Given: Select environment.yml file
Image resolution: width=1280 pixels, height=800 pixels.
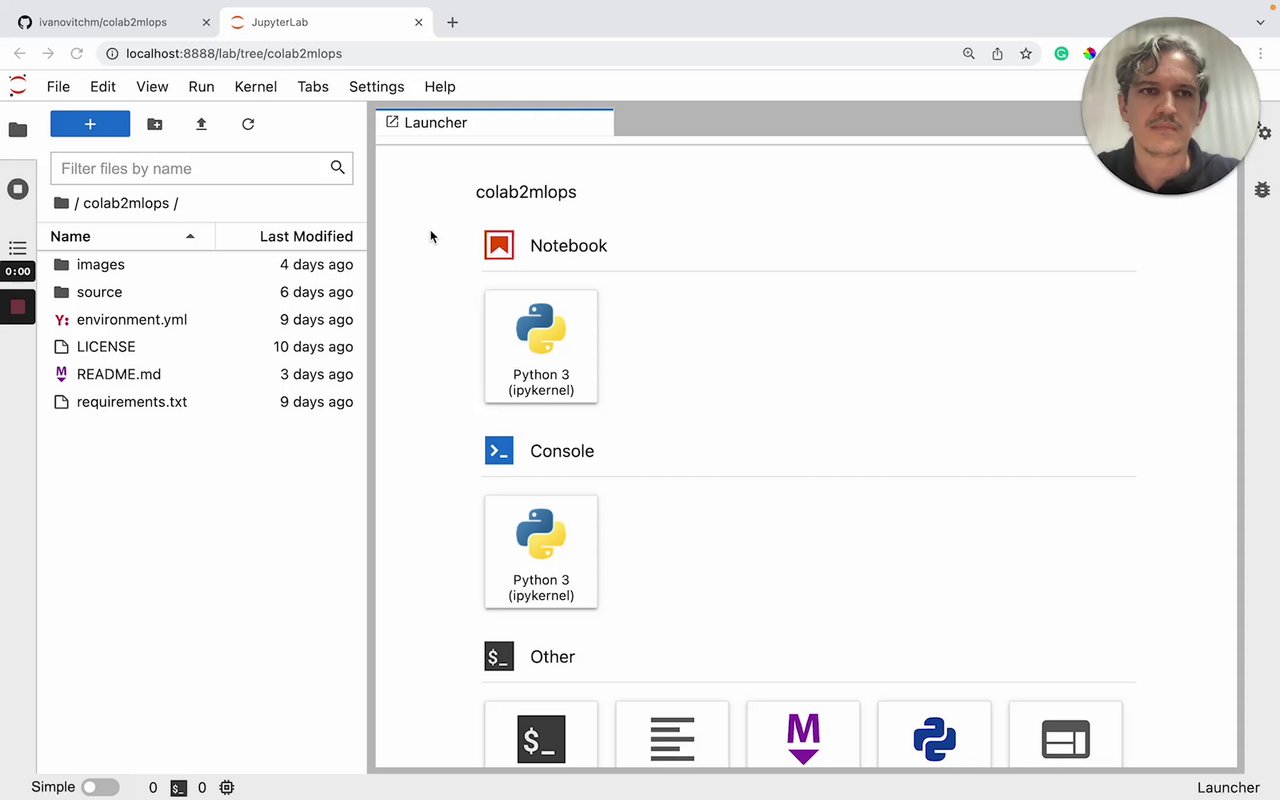Looking at the screenshot, I should pos(203,320).
